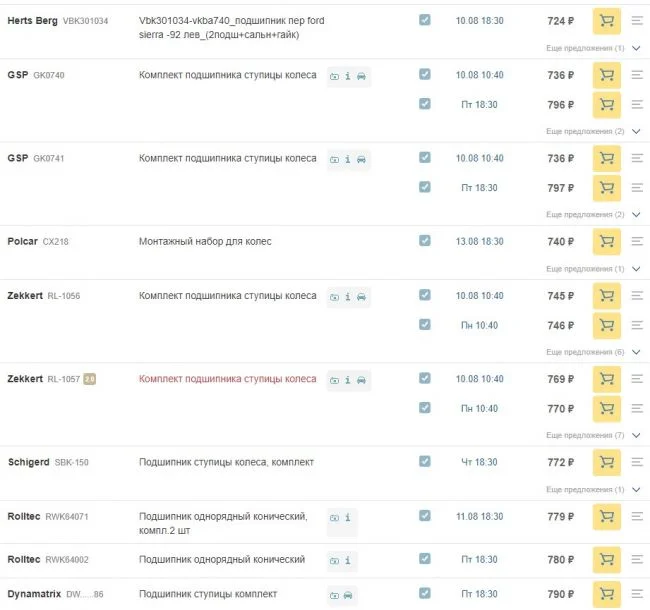Add Herts Berg VBK301034 to cart
This screenshot has height=610, width=650.
click(x=606, y=20)
